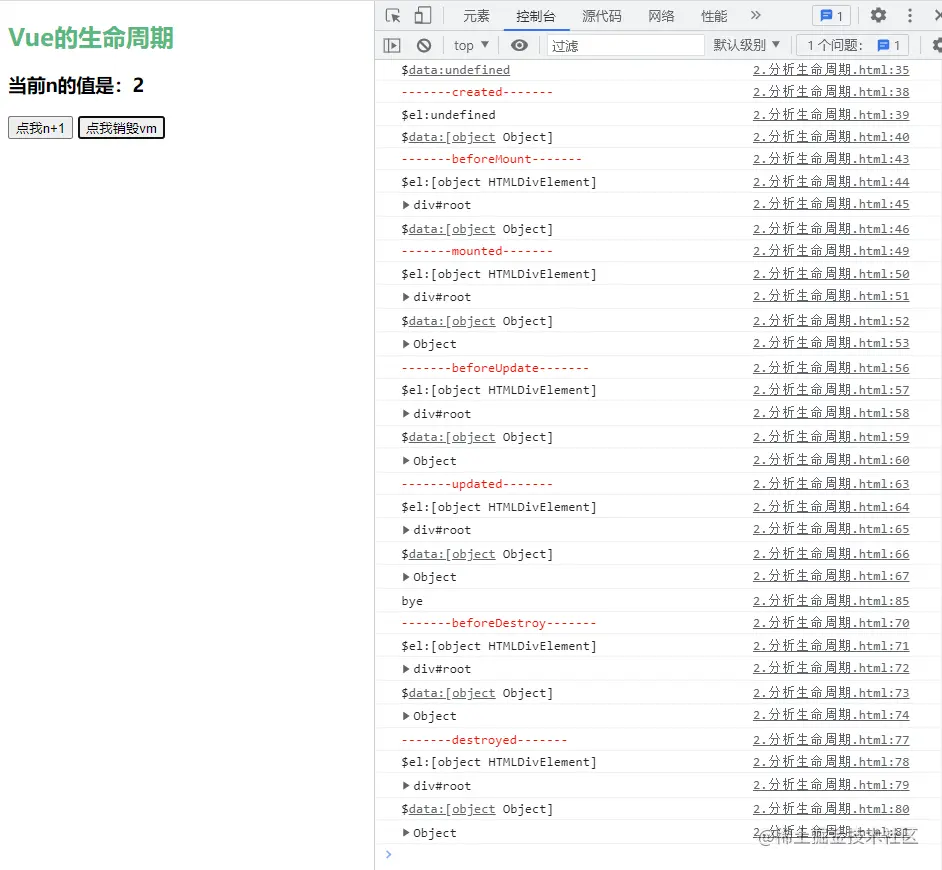Expand Object logged at html:74
This screenshot has width=942, height=870.
click(x=406, y=716)
